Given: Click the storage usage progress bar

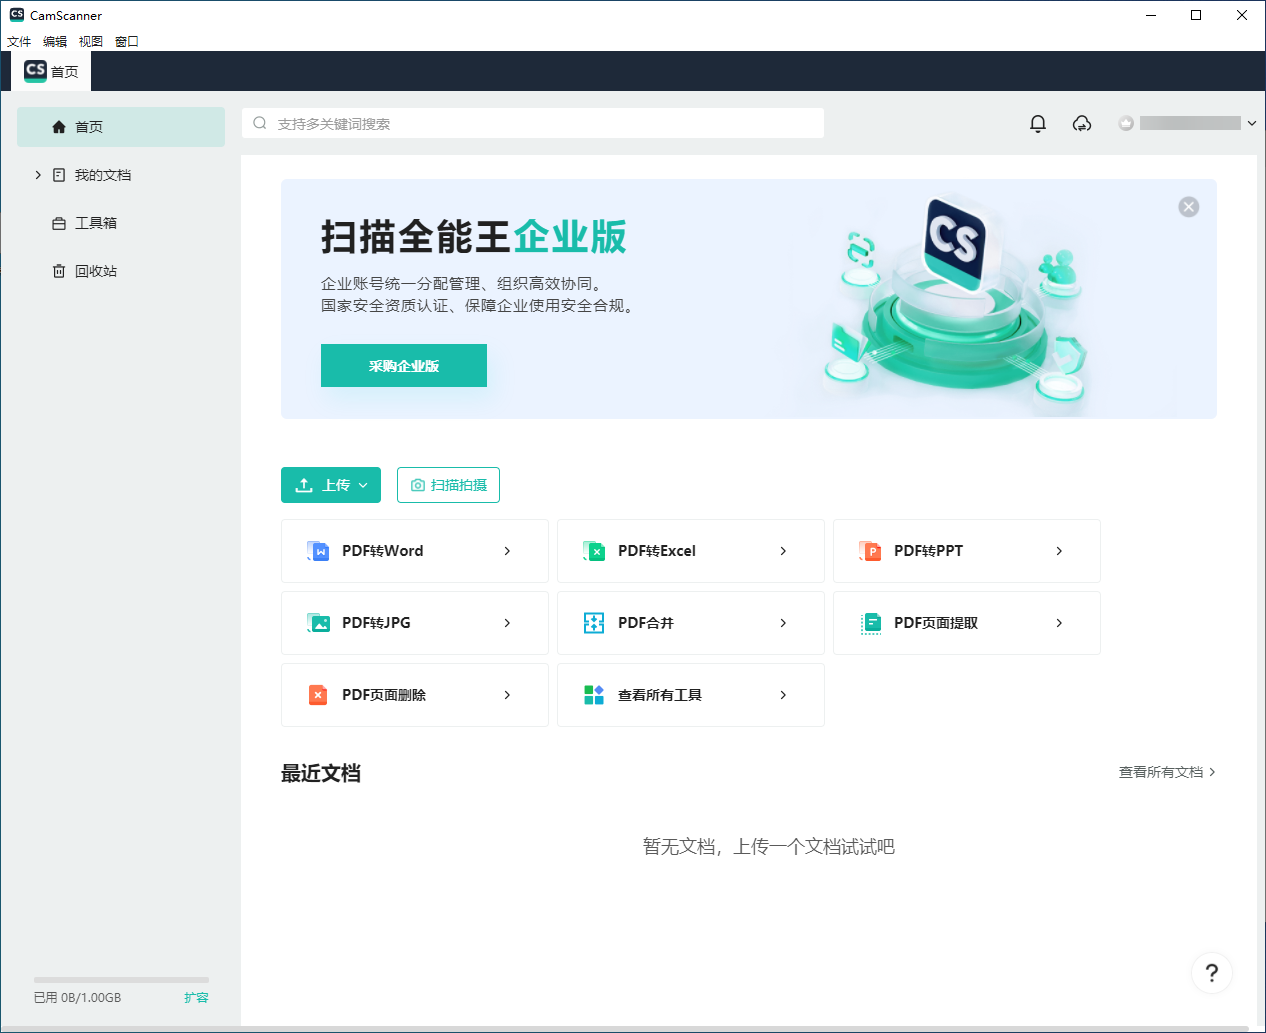Looking at the screenshot, I should [x=121, y=980].
